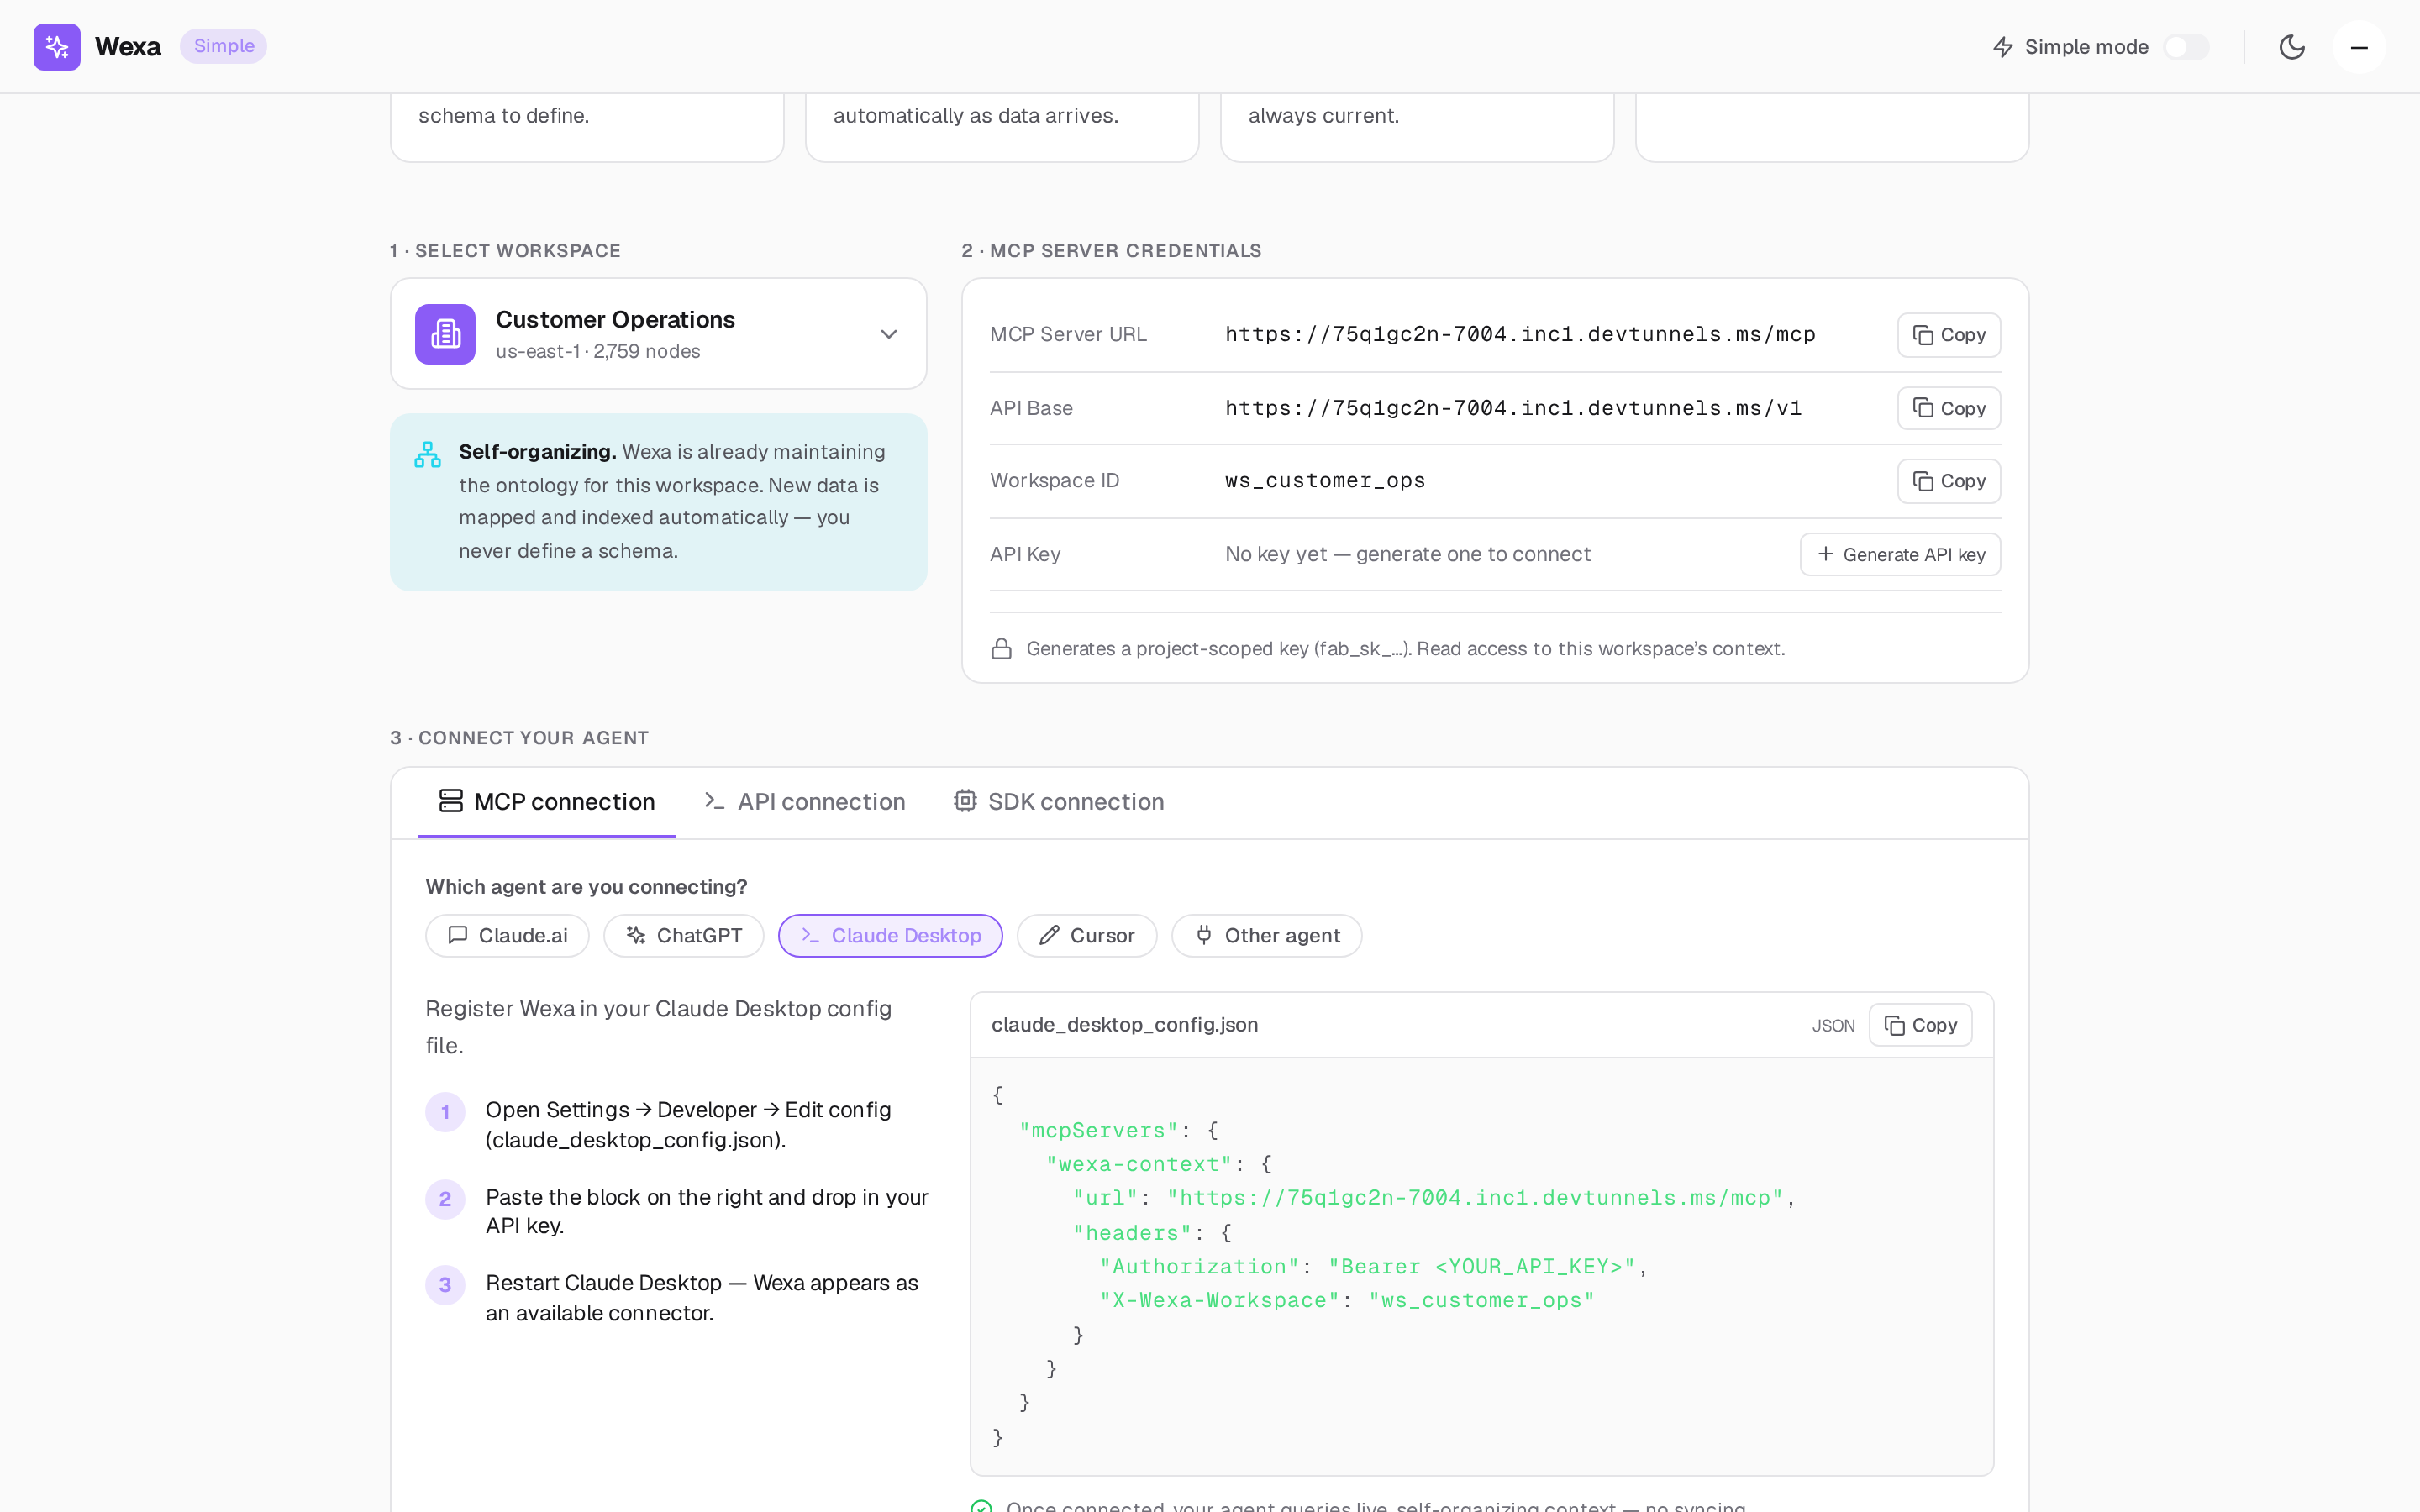
Task: Click the 'us-east-1 · 2,759 nodes' subtitle
Action: (598, 352)
